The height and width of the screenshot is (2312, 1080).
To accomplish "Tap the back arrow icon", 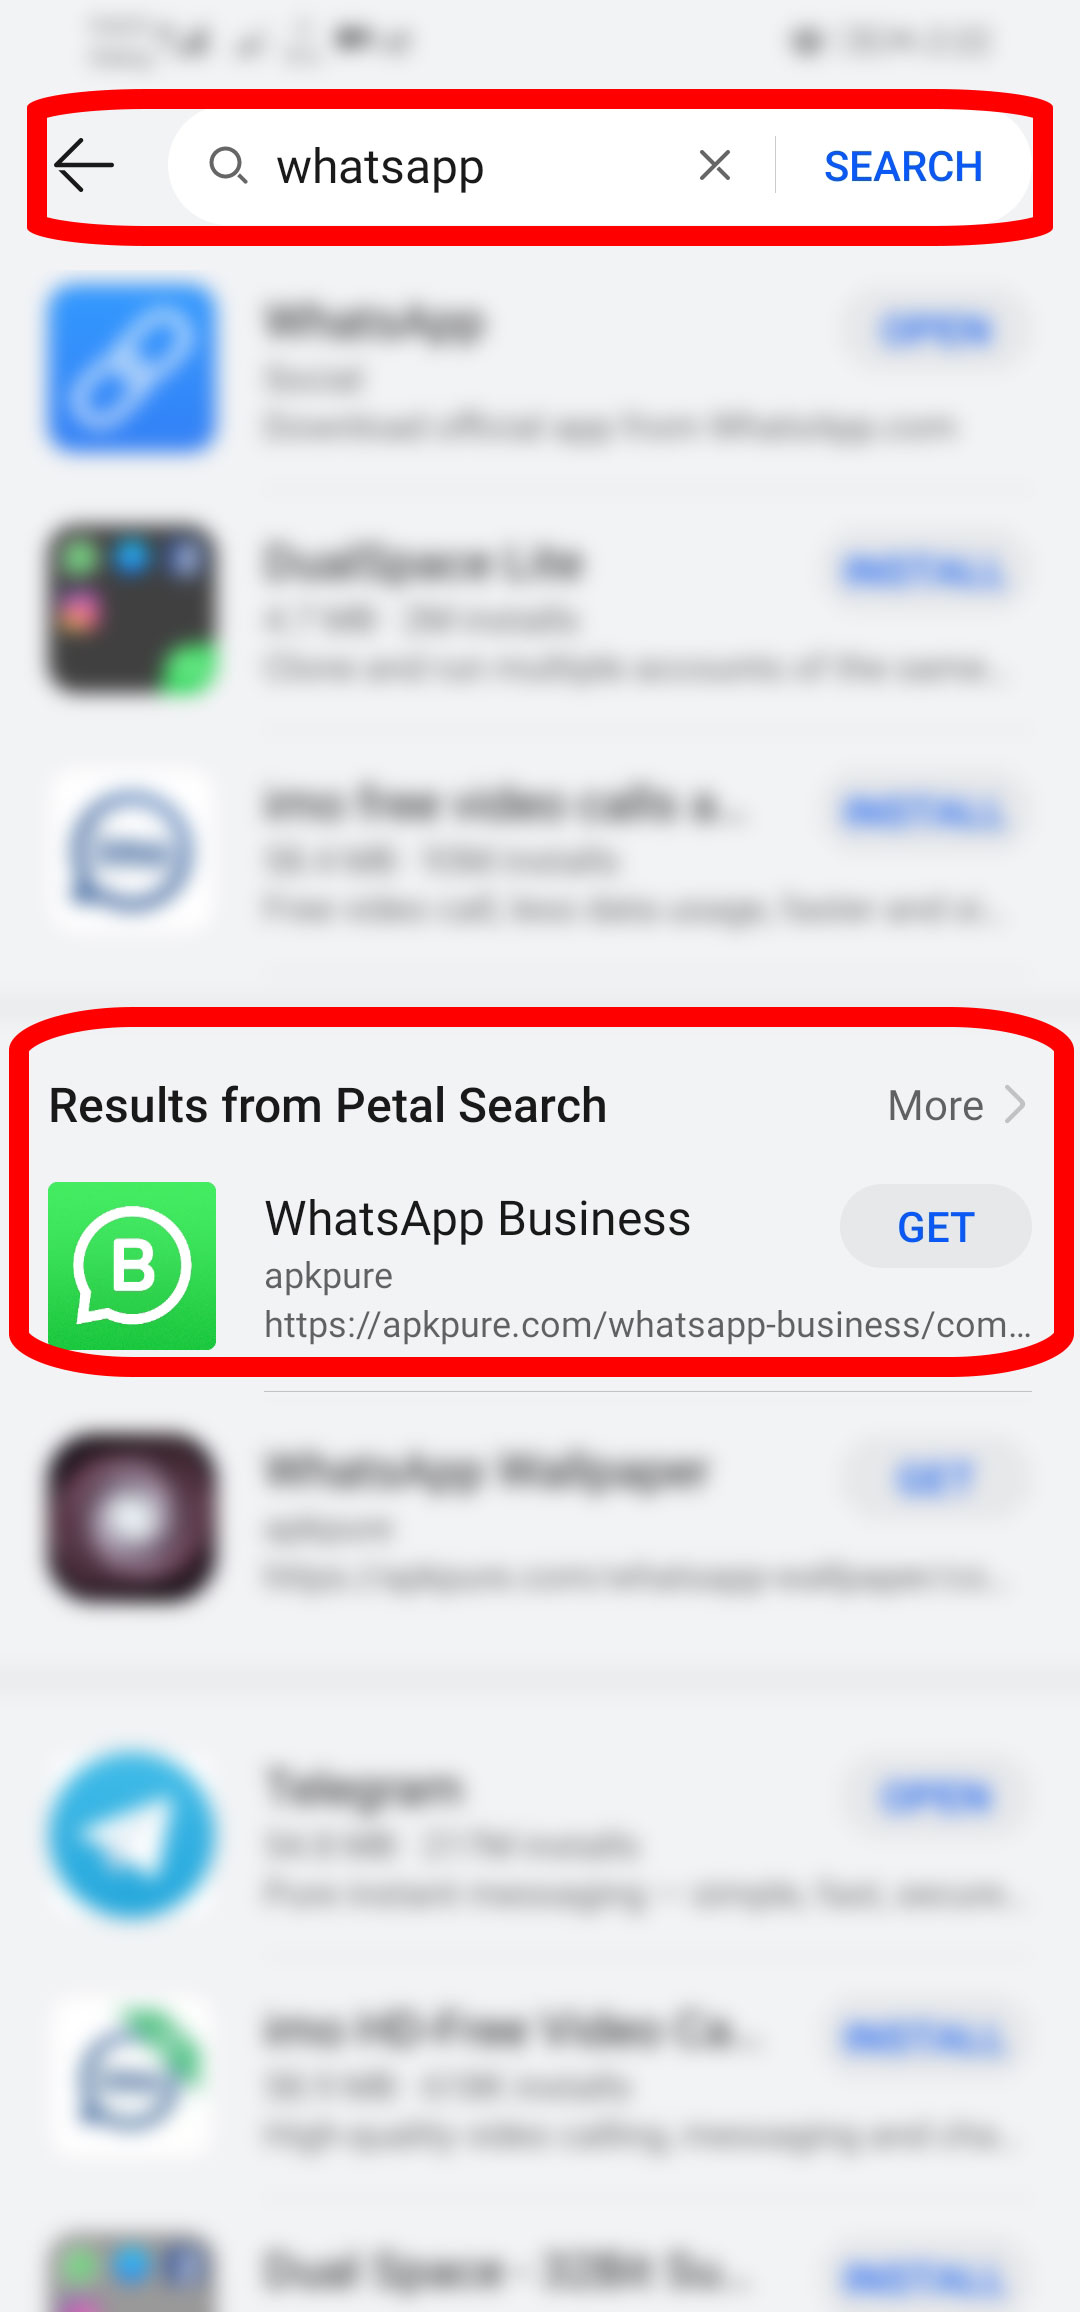I will pyautogui.click(x=84, y=165).
